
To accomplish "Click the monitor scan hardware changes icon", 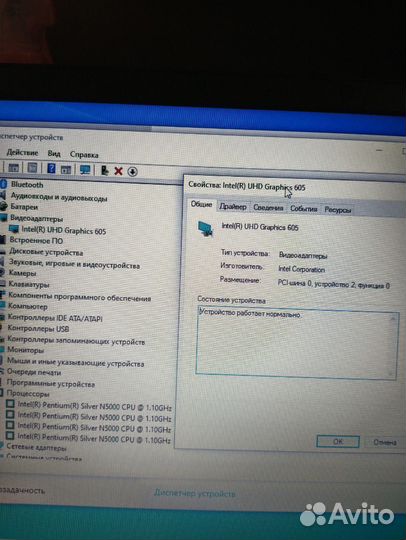I will click(85, 170).
